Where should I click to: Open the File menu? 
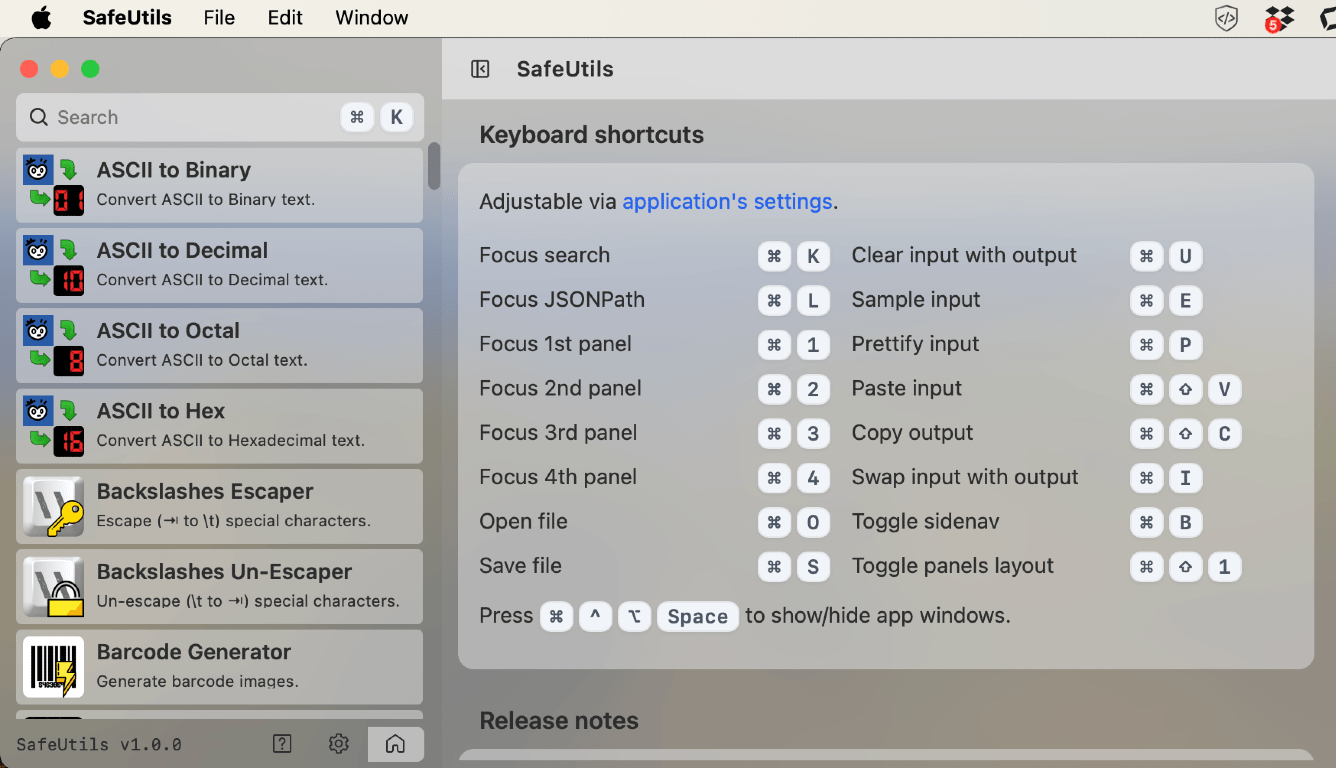point(219,17)
